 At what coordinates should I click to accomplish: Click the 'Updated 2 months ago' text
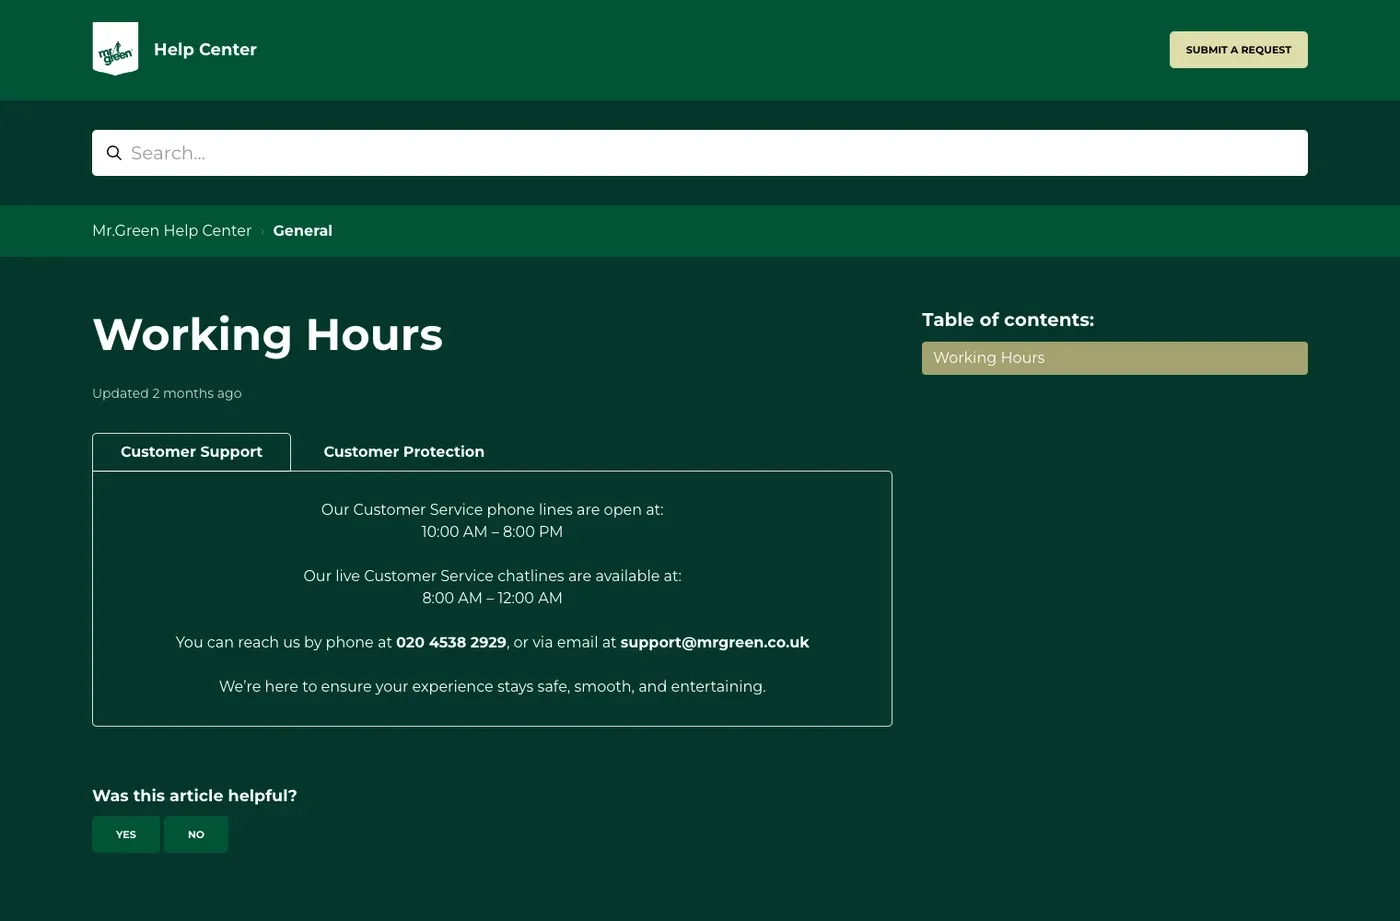[167, 393]
